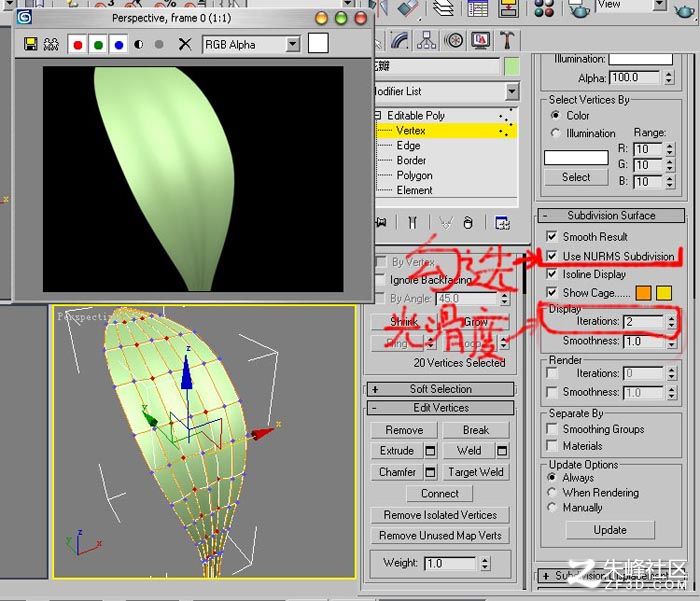This screenshot has width=700, height=601.
Task: Open Chamfer settings box button
Action: click(x=430, y=472)
